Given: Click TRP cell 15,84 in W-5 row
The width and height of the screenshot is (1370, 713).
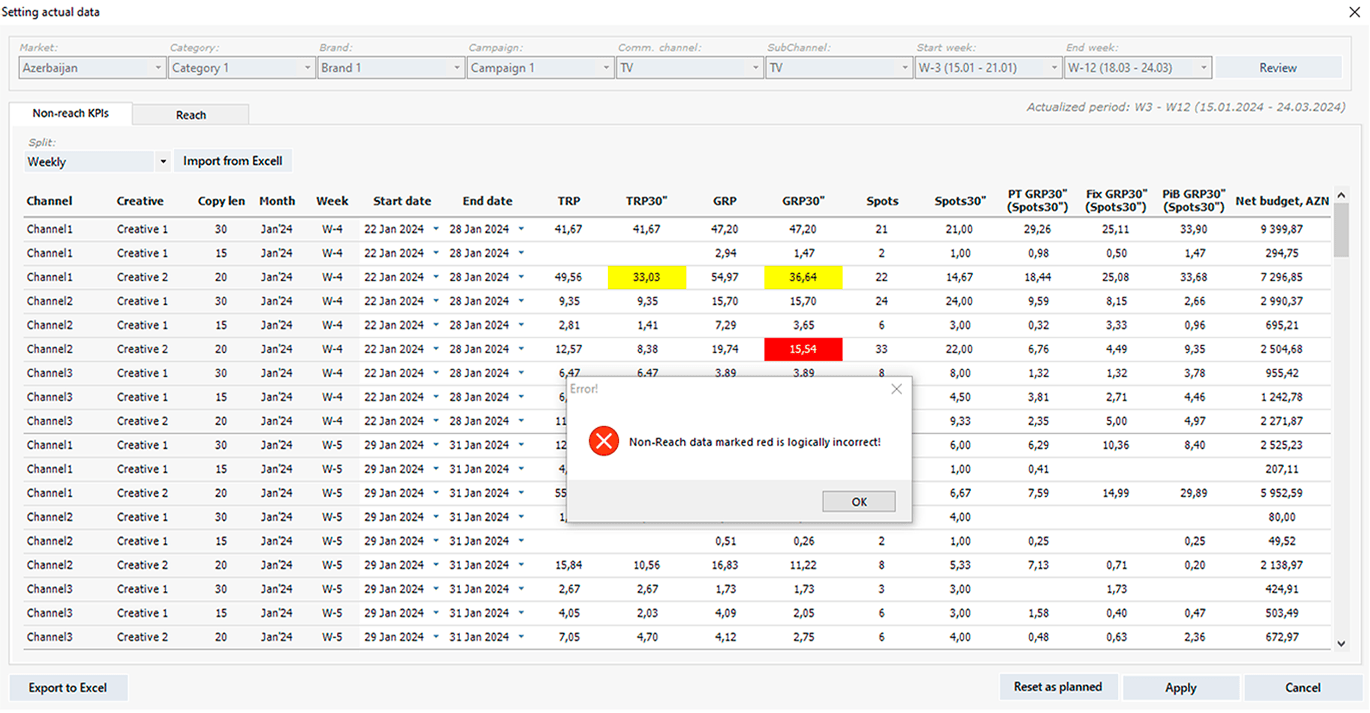Looking at the screenshot, I should [569, 565].
